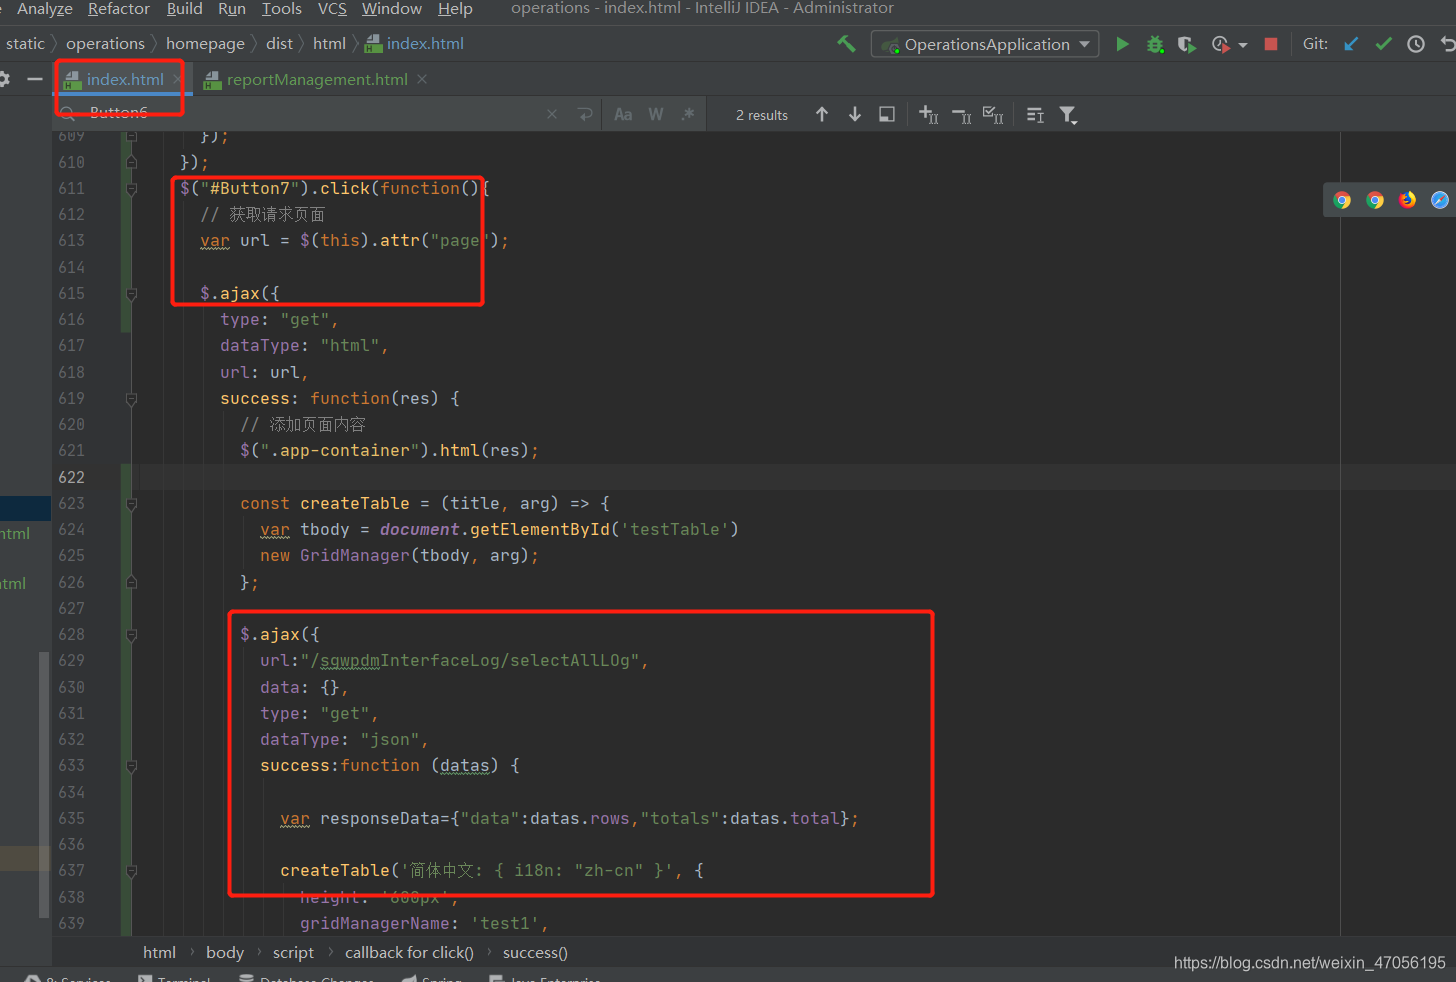Screen dimensions: 1456x982
Task: Toggle Words (W) option in search
Action: 656,115
